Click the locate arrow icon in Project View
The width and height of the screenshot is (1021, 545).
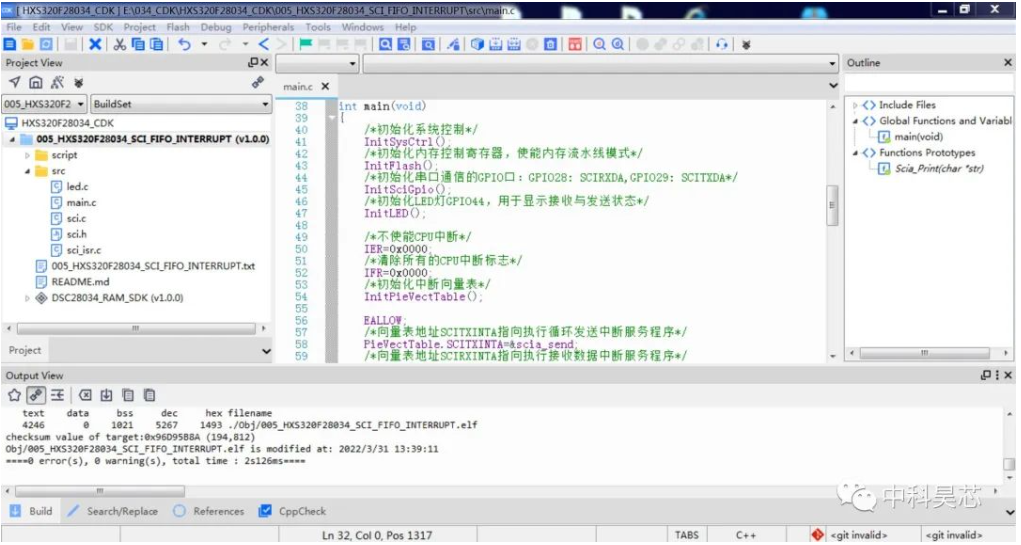pyautogui.click(x=14, y=82)
